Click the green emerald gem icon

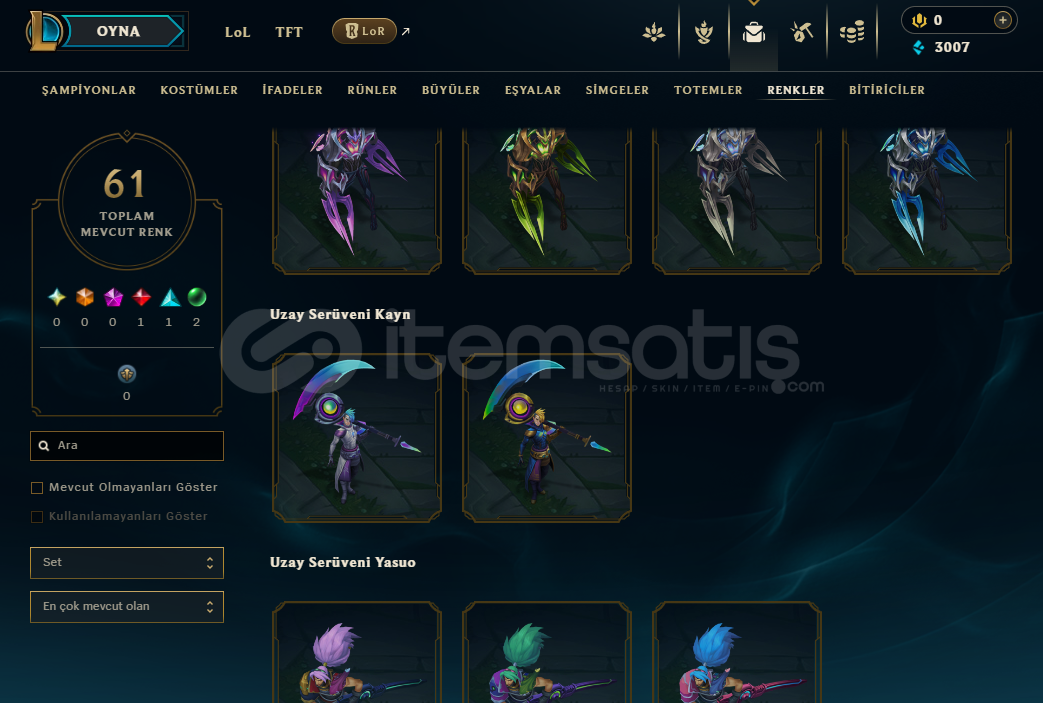tap(197, 297)
